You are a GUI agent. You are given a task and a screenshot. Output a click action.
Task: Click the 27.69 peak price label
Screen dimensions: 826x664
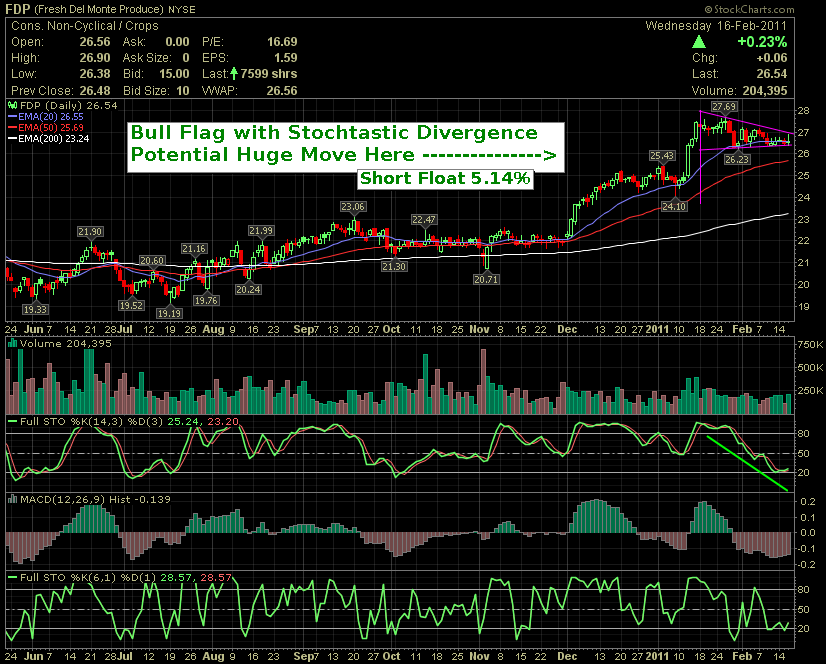tap(724, 107)
